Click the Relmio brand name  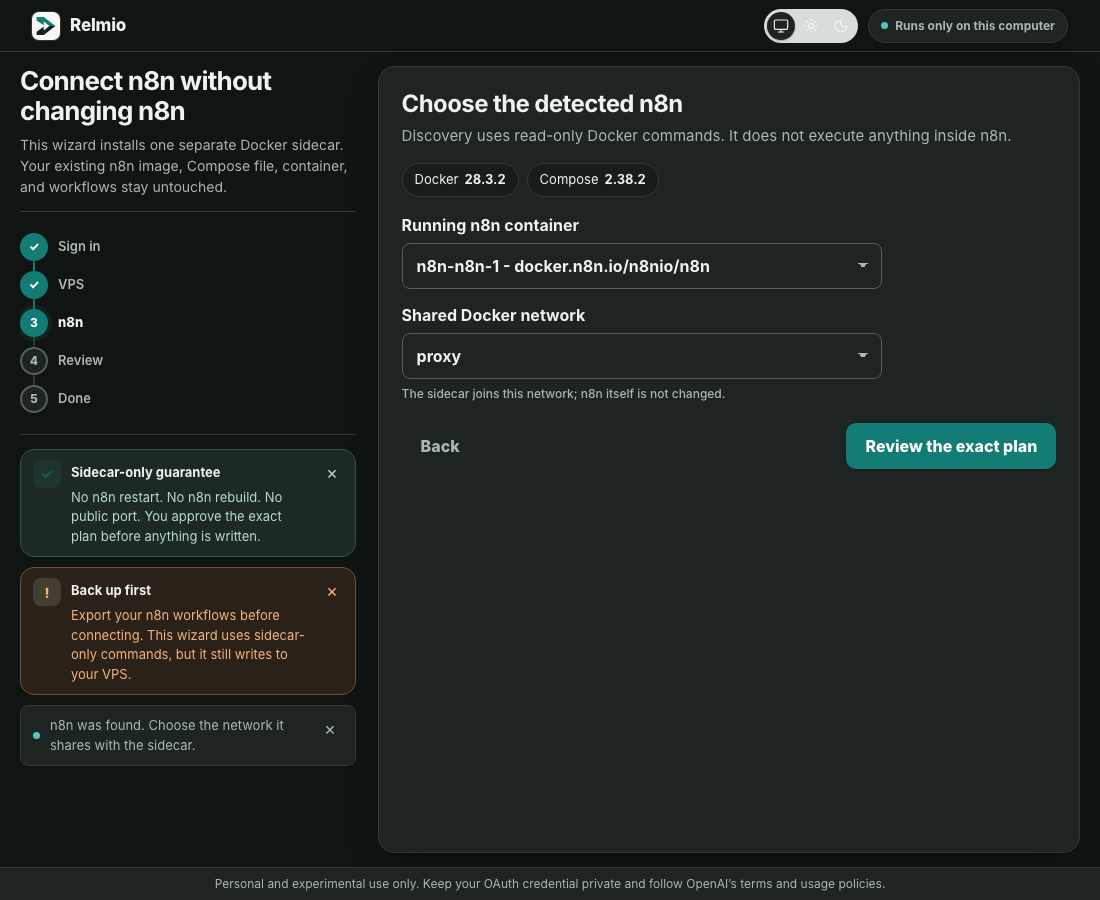tap(98, 25)
